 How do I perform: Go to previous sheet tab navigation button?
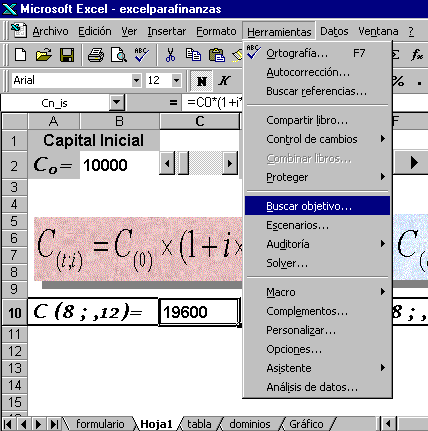tap(23, 424)
